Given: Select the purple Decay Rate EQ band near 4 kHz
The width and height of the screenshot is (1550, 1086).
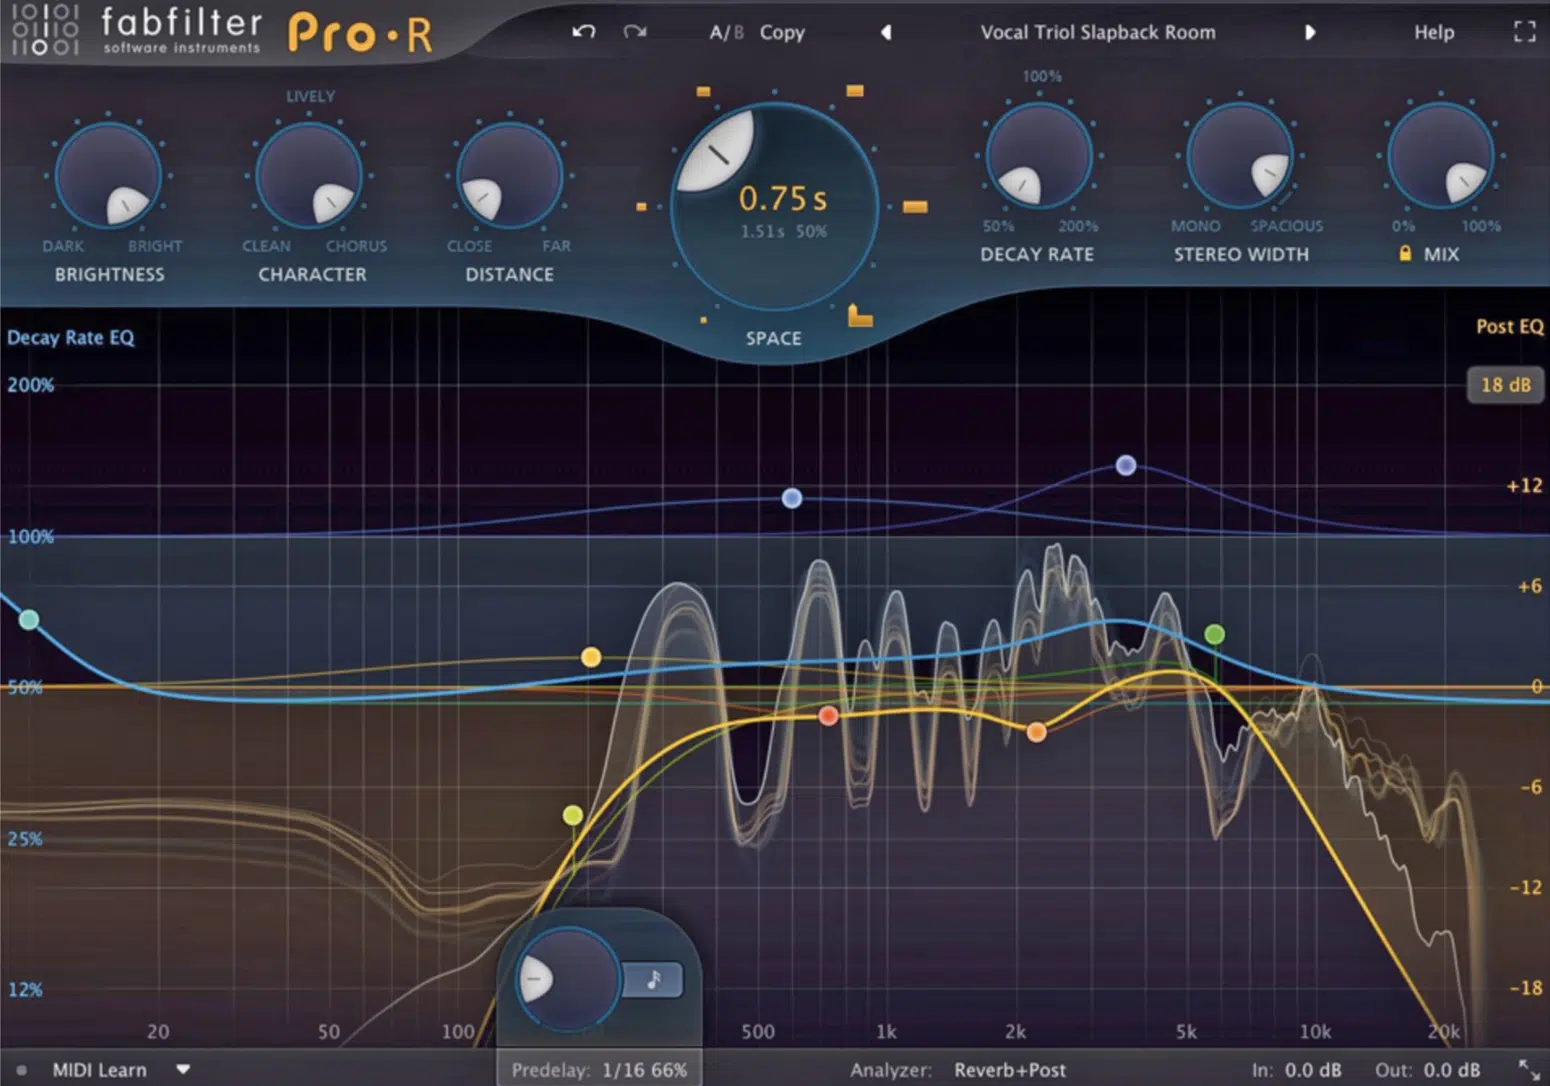Looking at the screenshot, I should tap(1126, 465).
